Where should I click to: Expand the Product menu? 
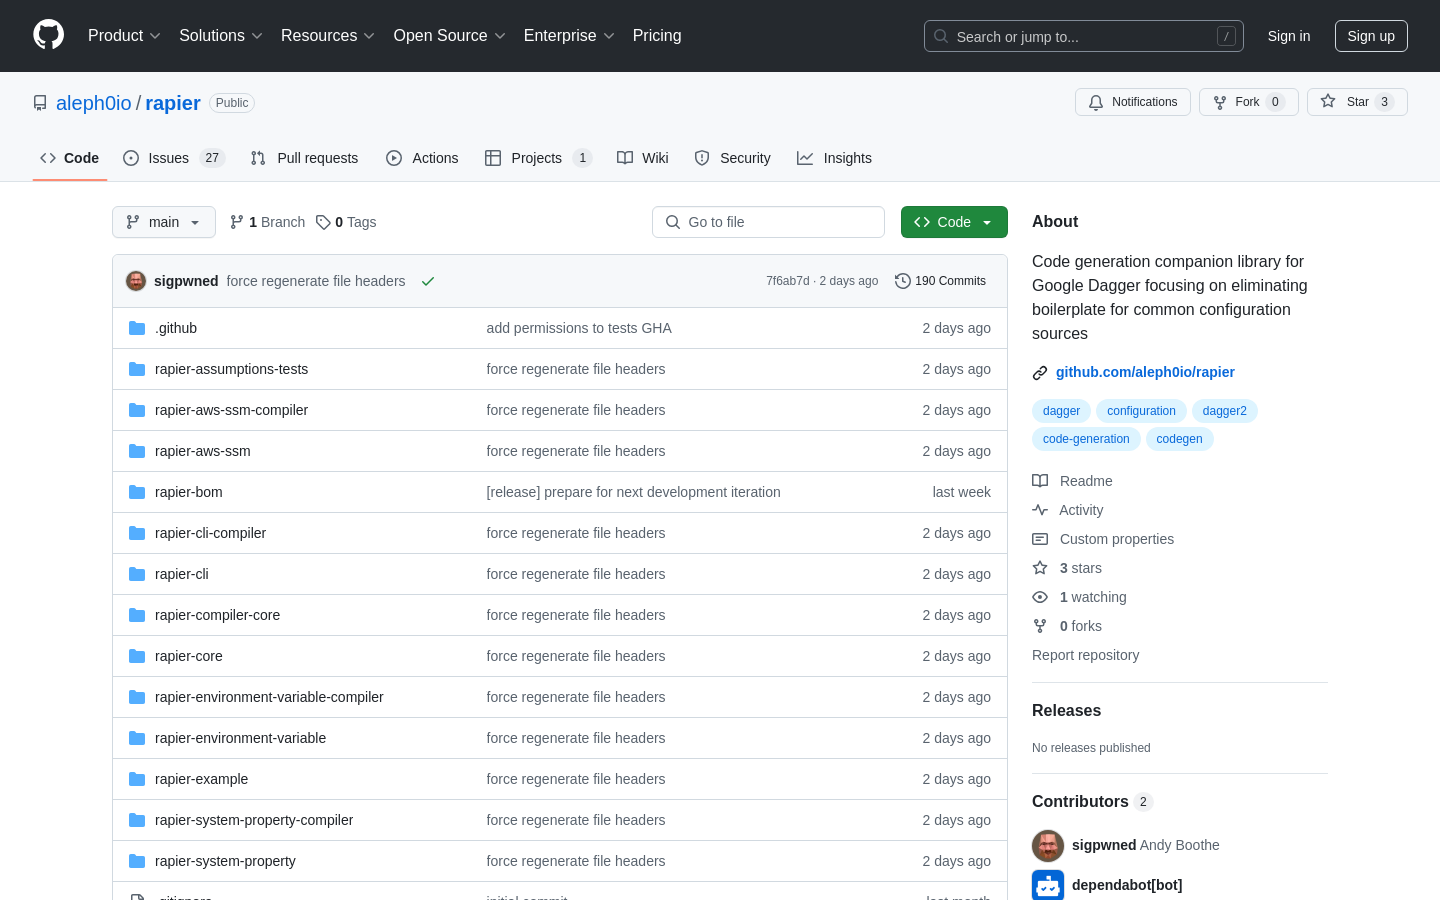(x=124, y=36)
